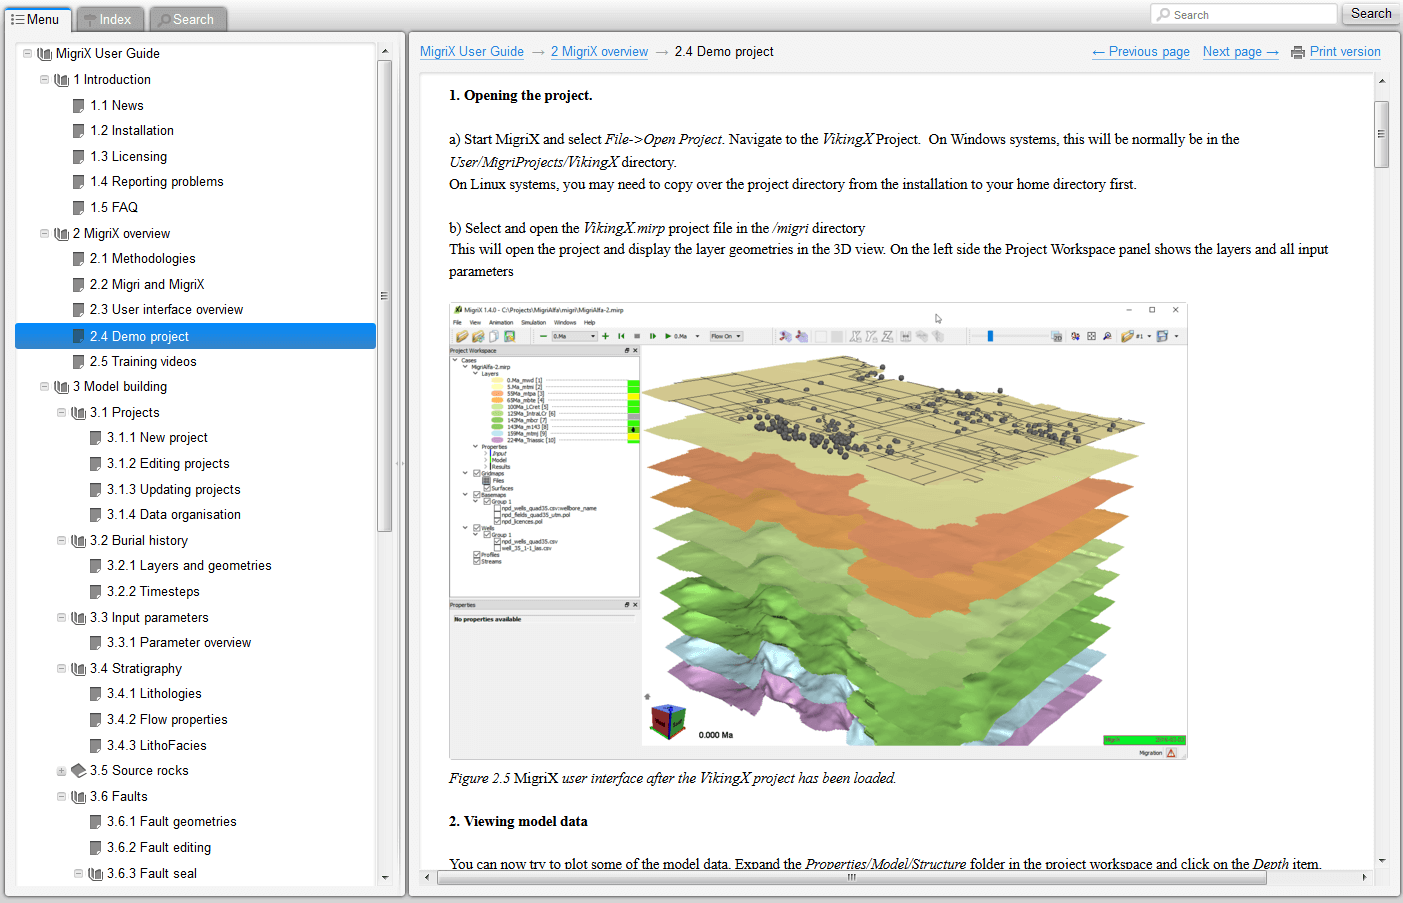Click the page icon beside 1.2 Installation
The image size is (1403, 903).
click(78, 131)
